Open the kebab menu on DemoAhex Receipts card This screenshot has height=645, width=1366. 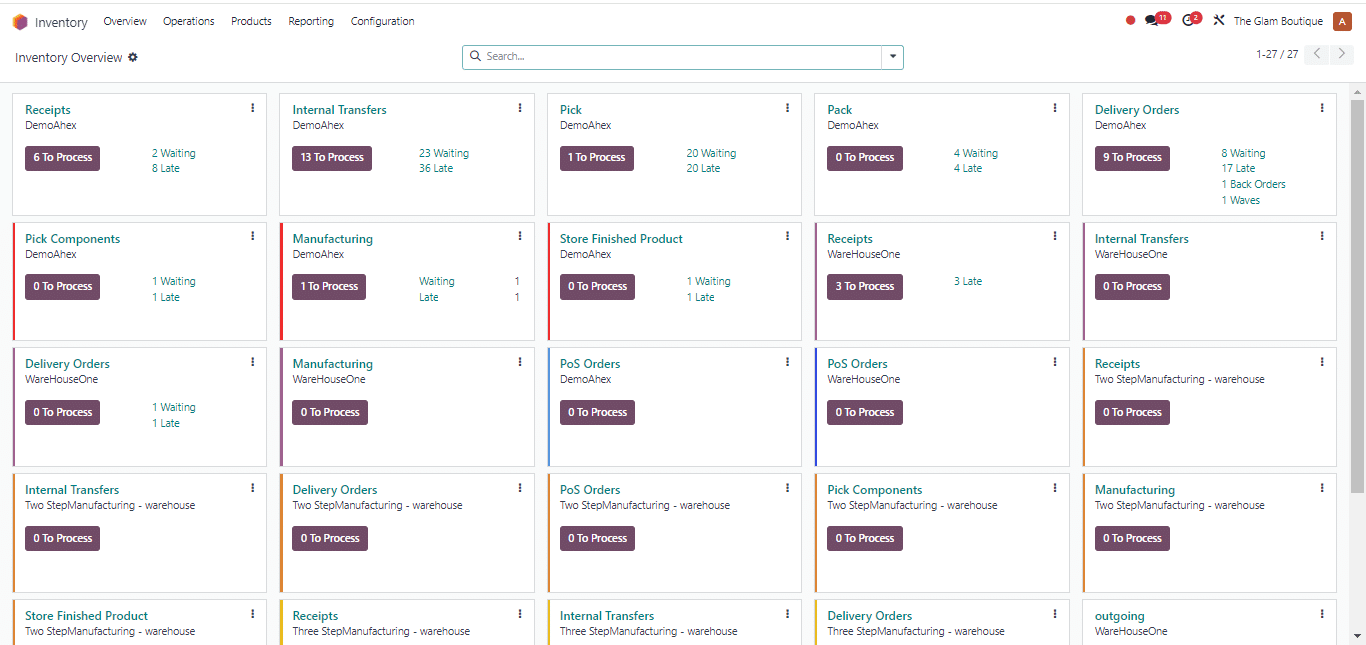click(252, 108)
